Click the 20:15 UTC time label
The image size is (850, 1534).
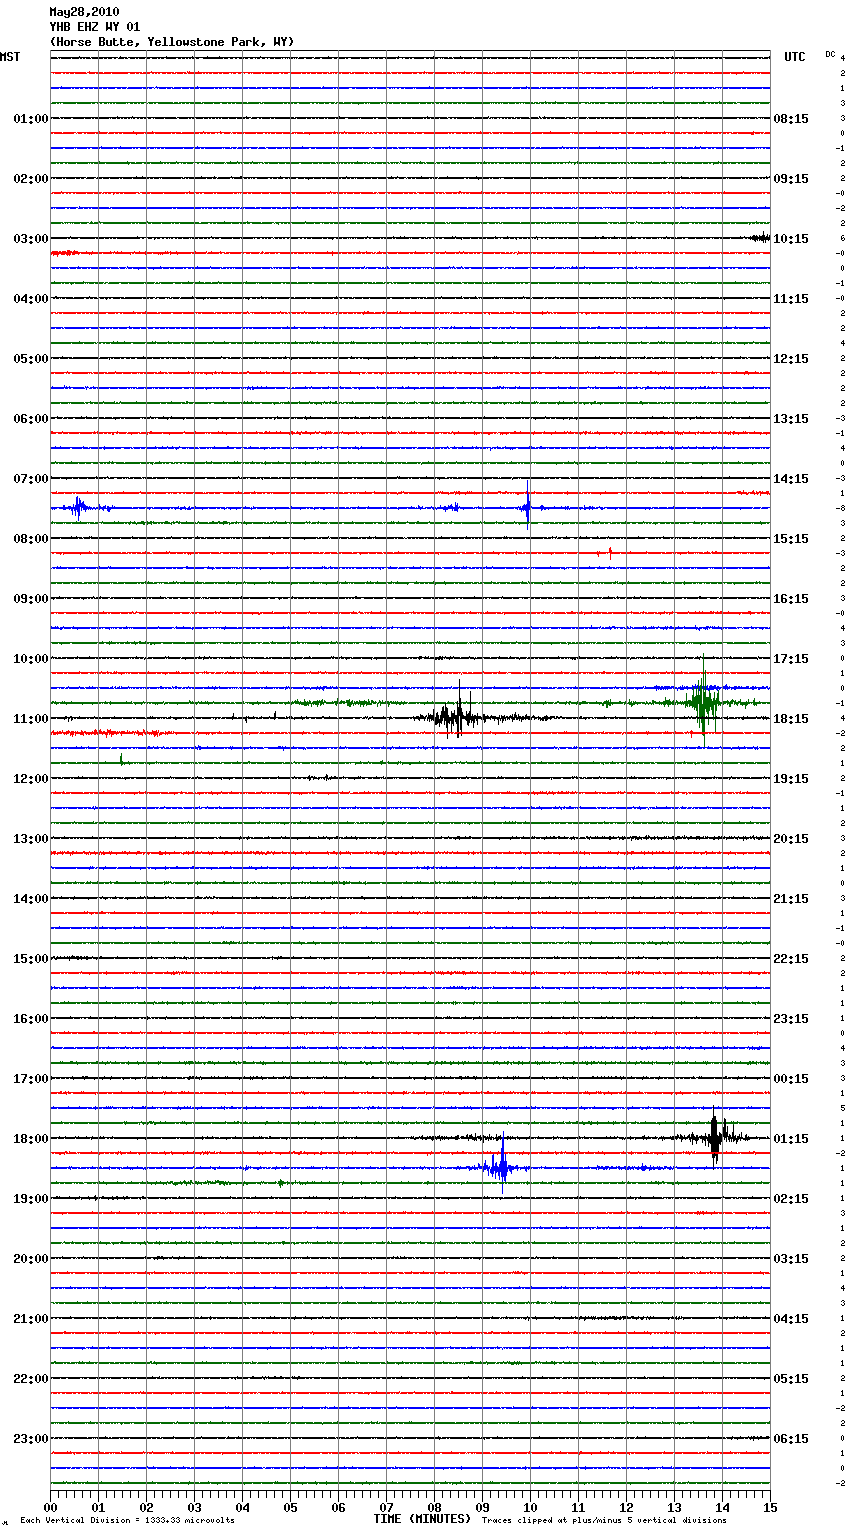tap(791, 839)
